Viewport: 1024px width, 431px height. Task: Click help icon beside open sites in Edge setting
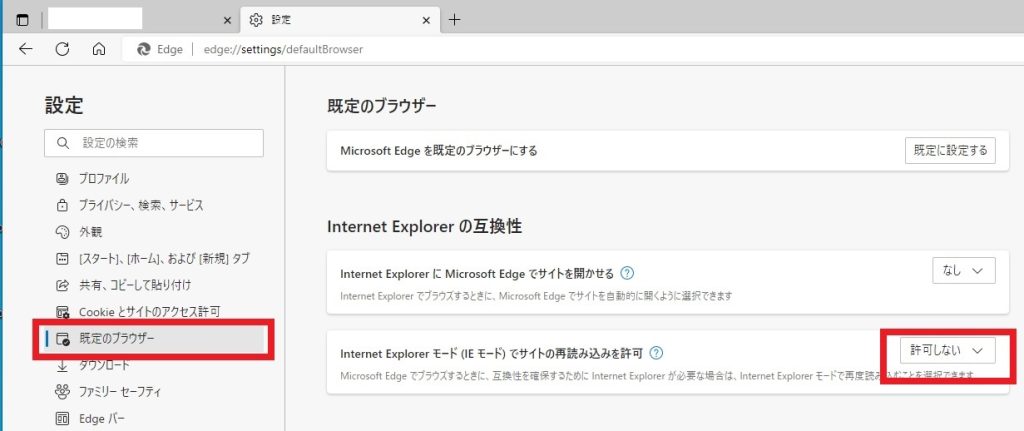tap(627, 272)
